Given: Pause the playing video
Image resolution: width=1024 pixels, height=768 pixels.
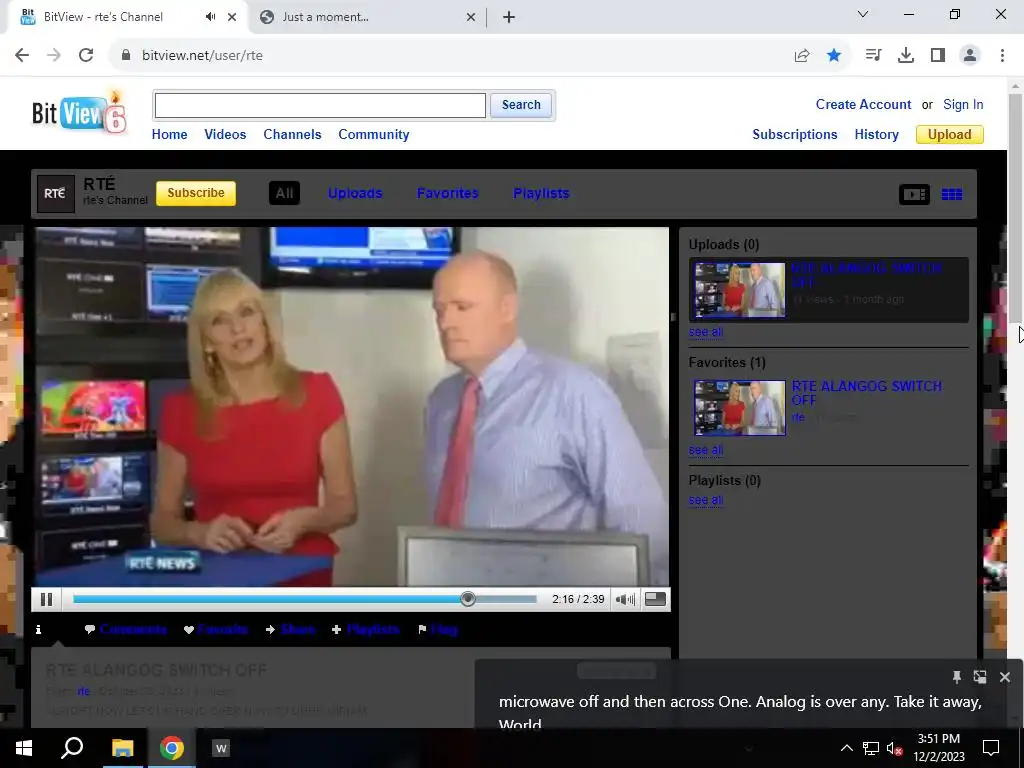Looking at the screenshot, I should 46,599.
